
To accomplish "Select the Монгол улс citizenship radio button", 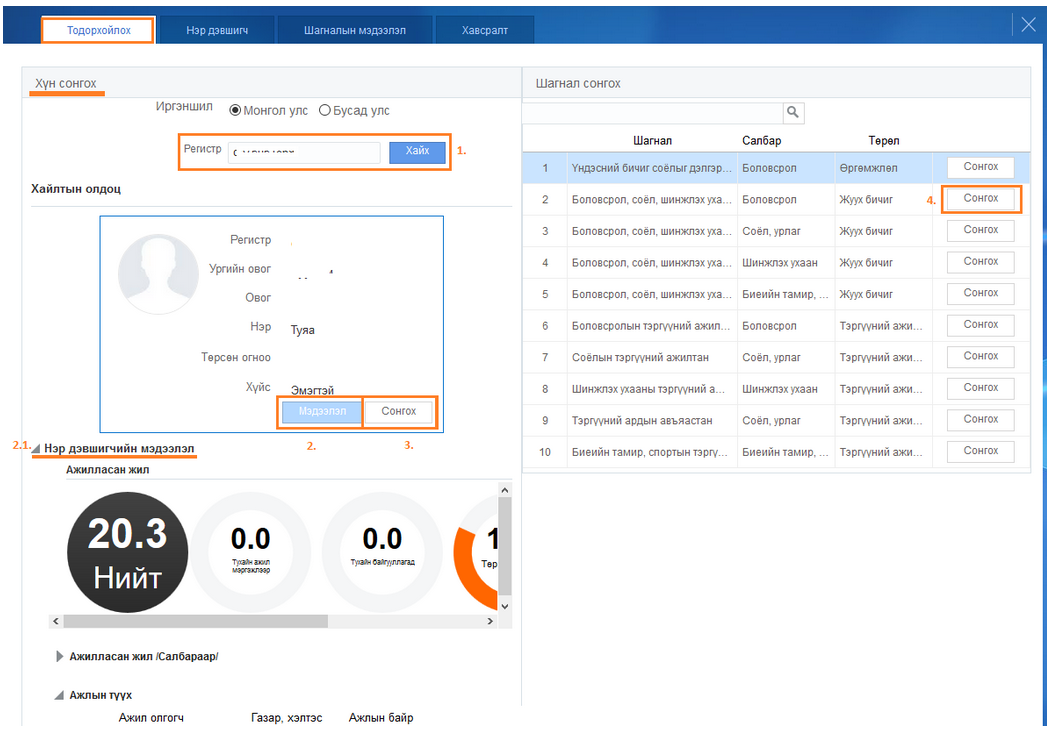I will click(235, 110).
